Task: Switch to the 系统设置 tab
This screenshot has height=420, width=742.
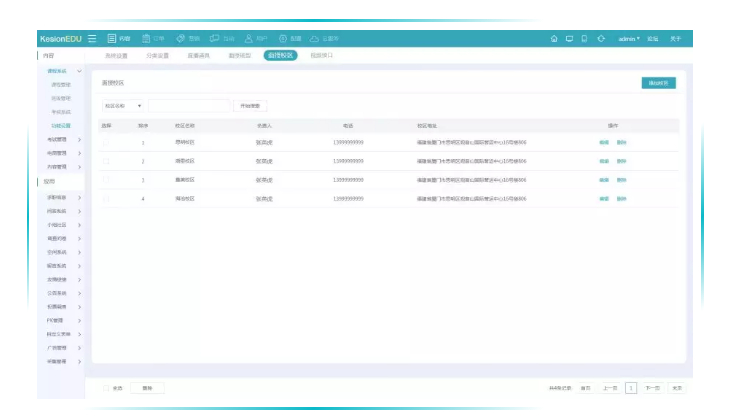Action: tap(116, 55)
